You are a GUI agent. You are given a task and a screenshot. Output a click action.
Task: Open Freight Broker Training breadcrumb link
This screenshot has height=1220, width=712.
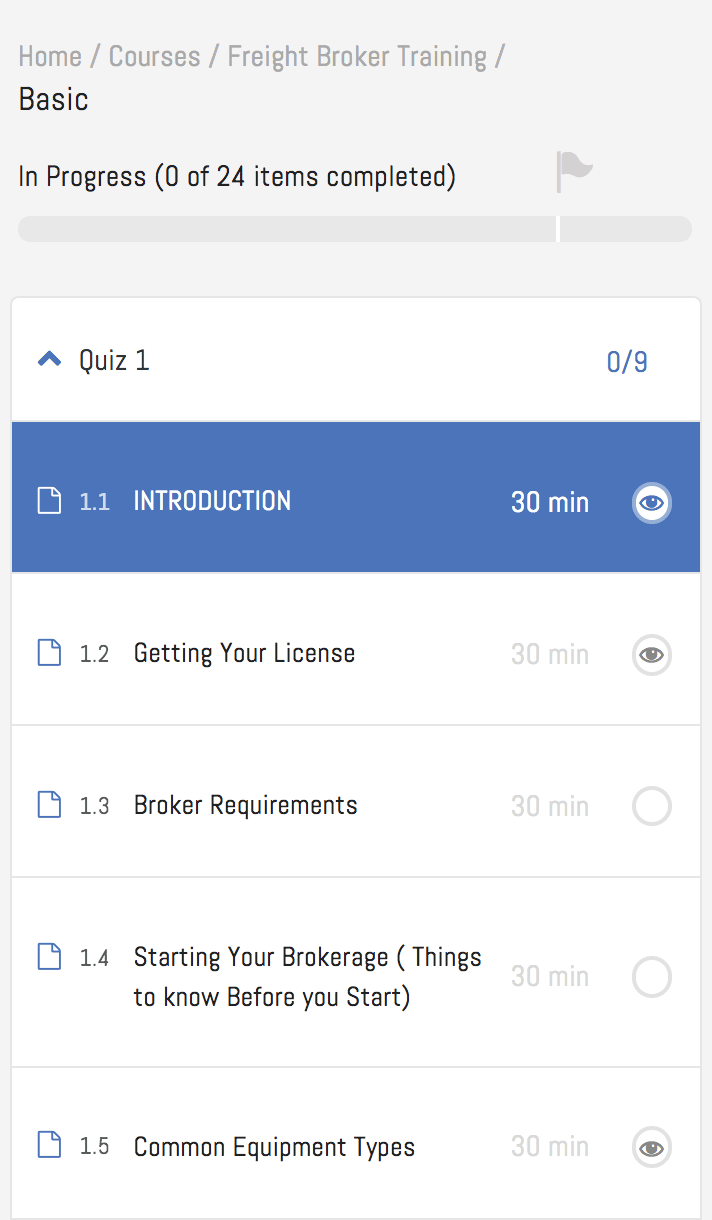click(x=357, y=57)
